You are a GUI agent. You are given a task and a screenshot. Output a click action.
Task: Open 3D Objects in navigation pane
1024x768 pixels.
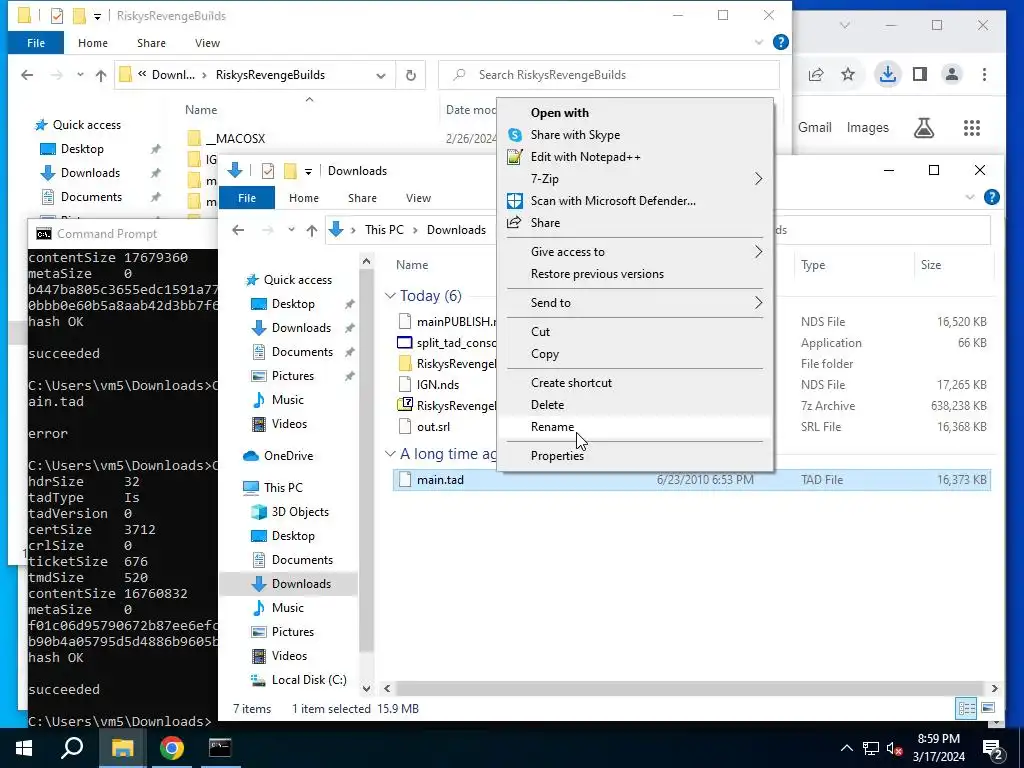tap(300, 512)
